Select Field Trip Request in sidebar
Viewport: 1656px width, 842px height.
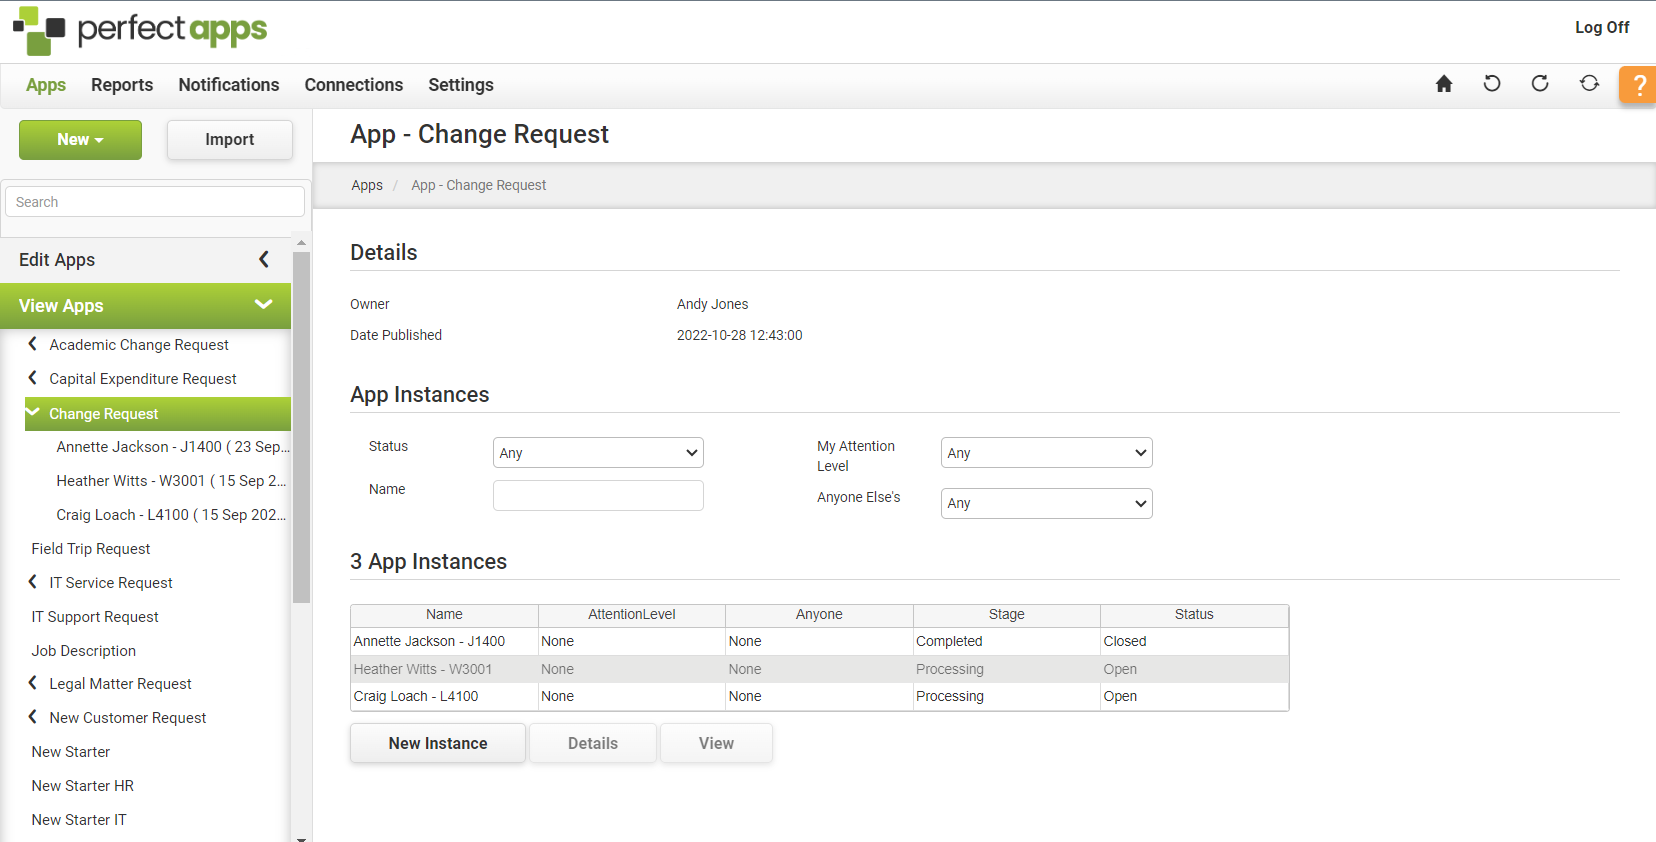pyautogui.click(x=91, y=549)
